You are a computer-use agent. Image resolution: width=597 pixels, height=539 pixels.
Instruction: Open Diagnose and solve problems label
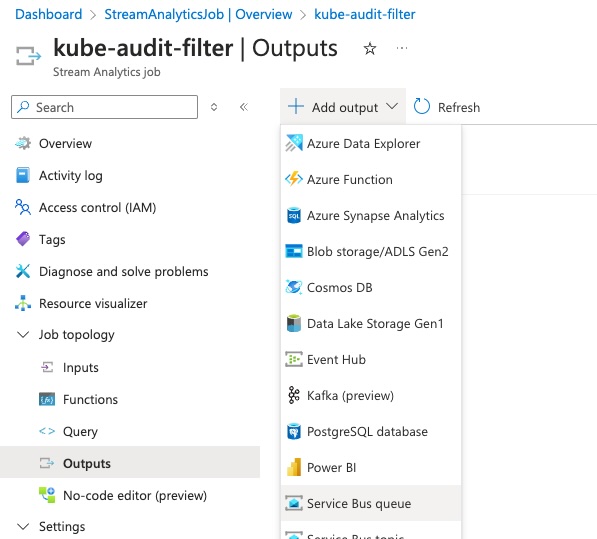[x=124, y=271]
